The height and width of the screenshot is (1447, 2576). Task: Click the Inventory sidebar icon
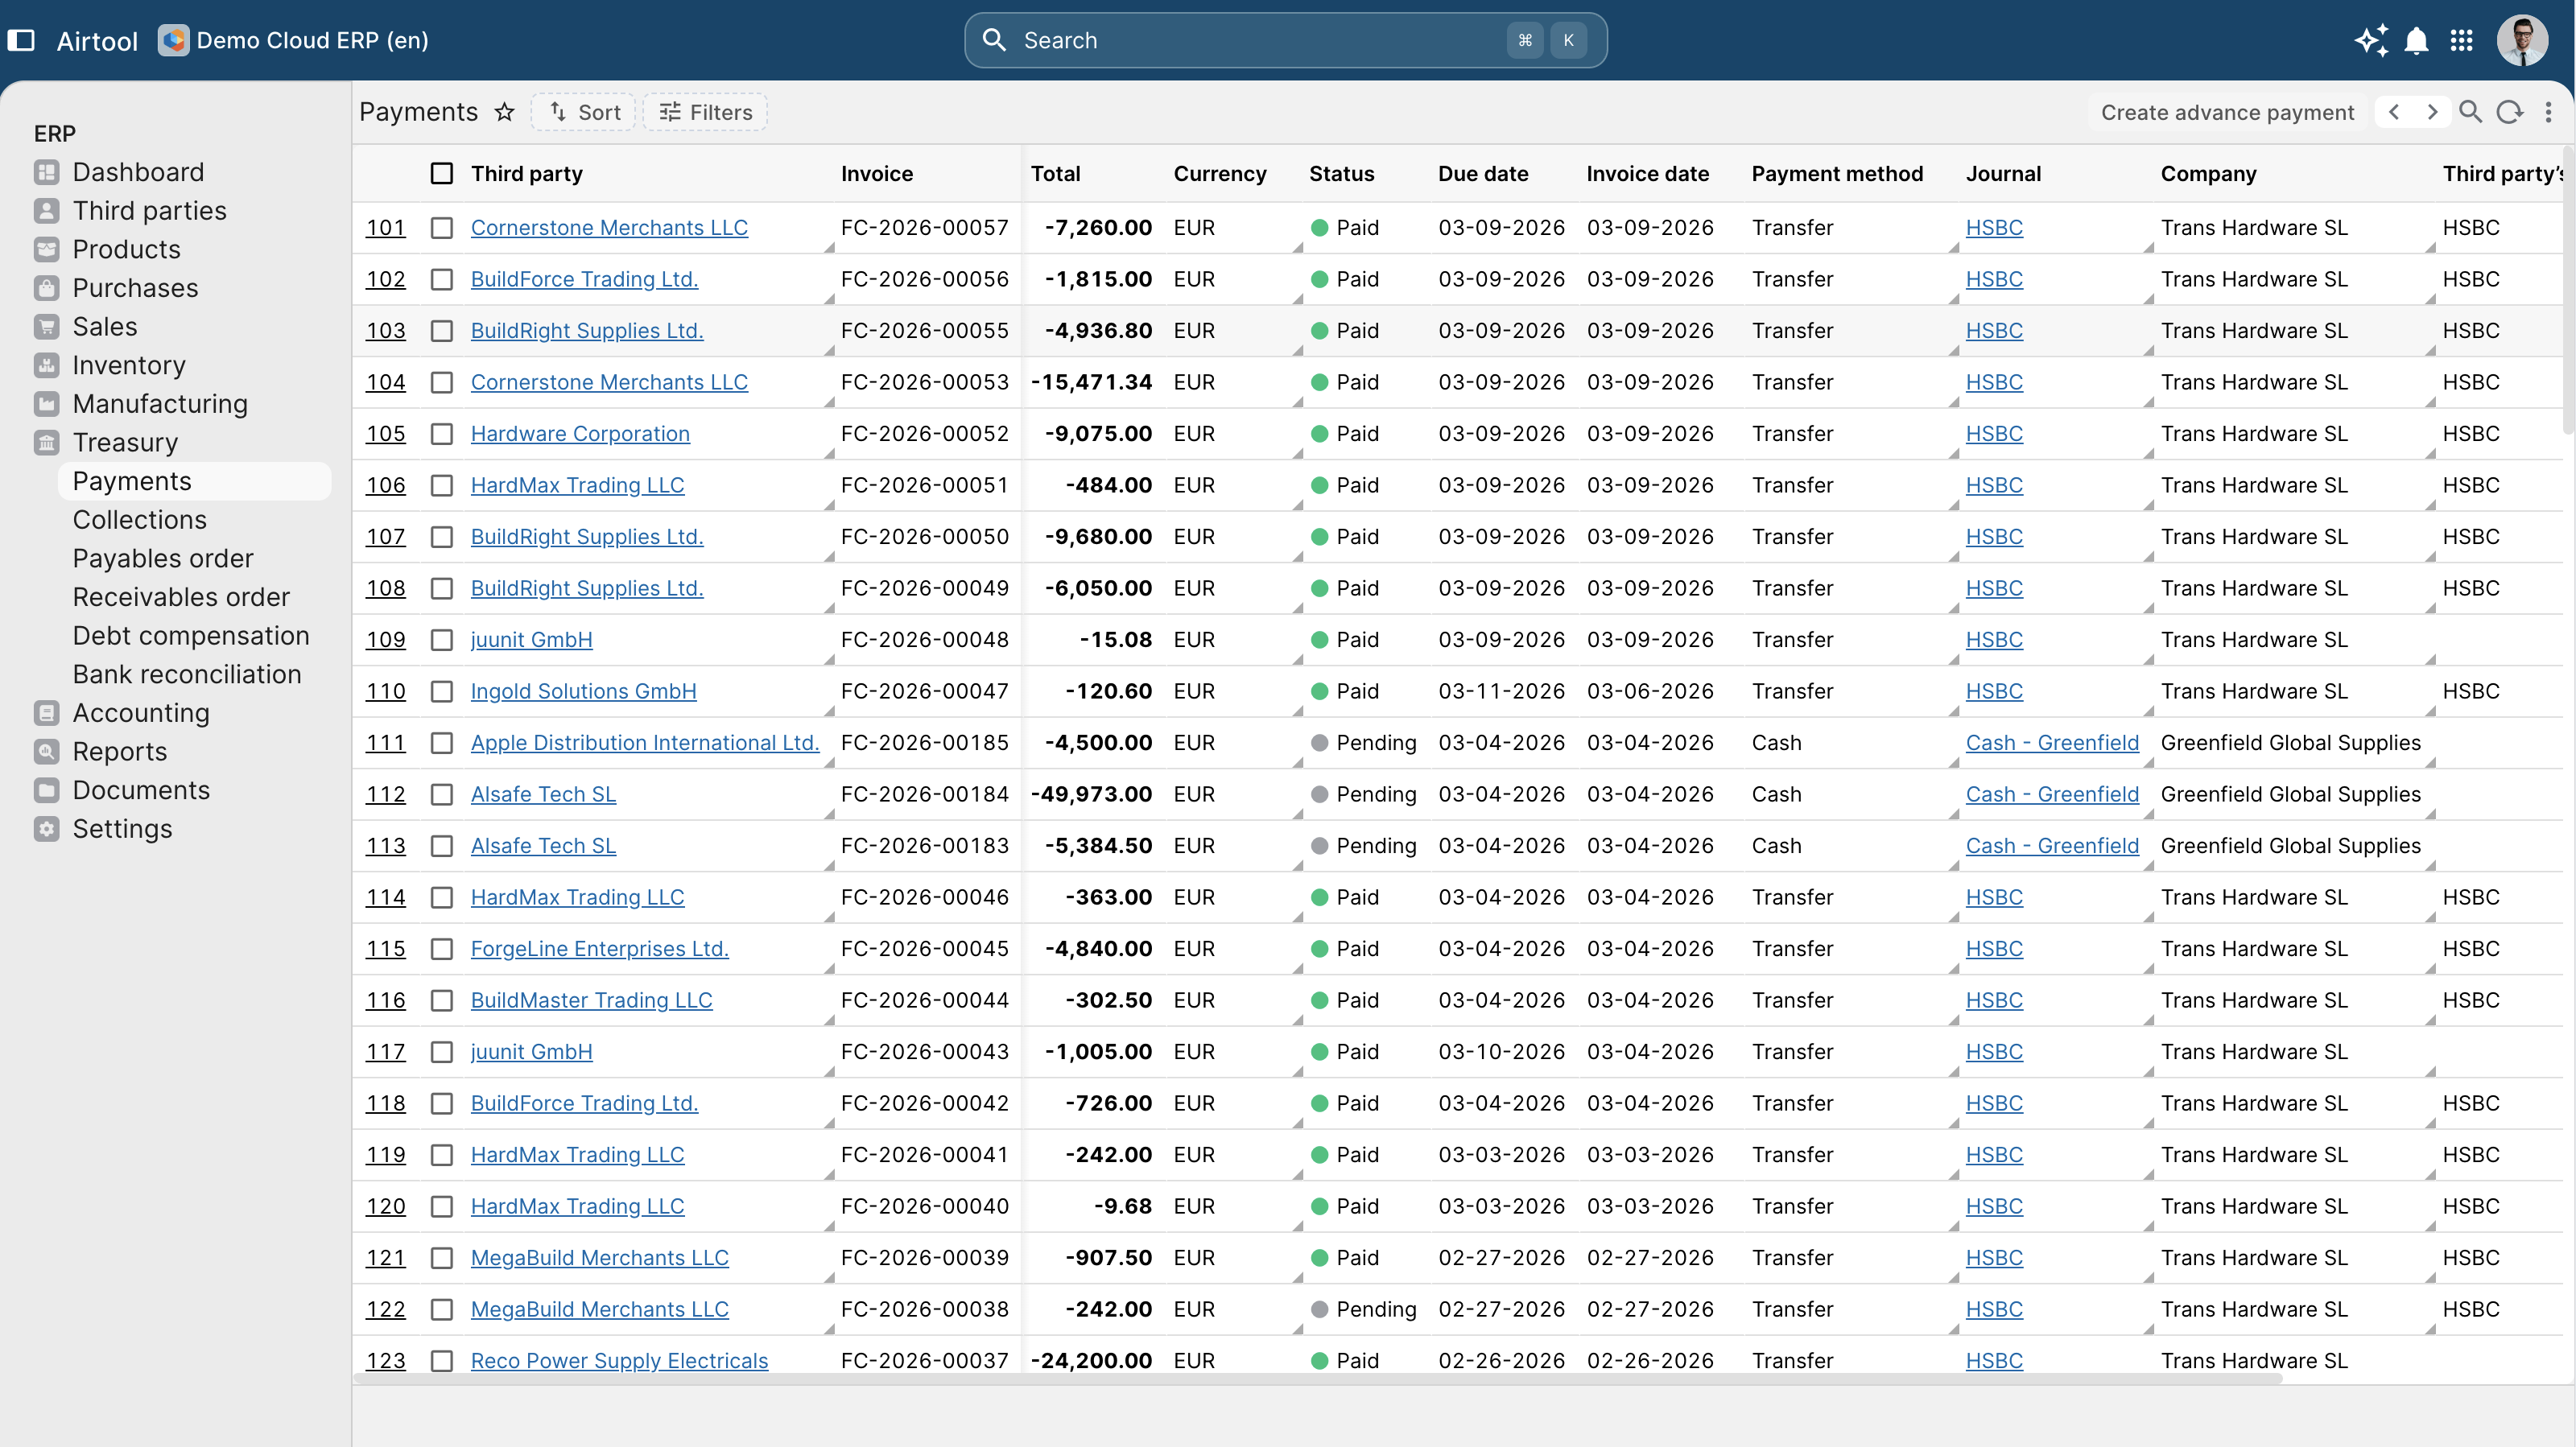(x=46, y=365)
